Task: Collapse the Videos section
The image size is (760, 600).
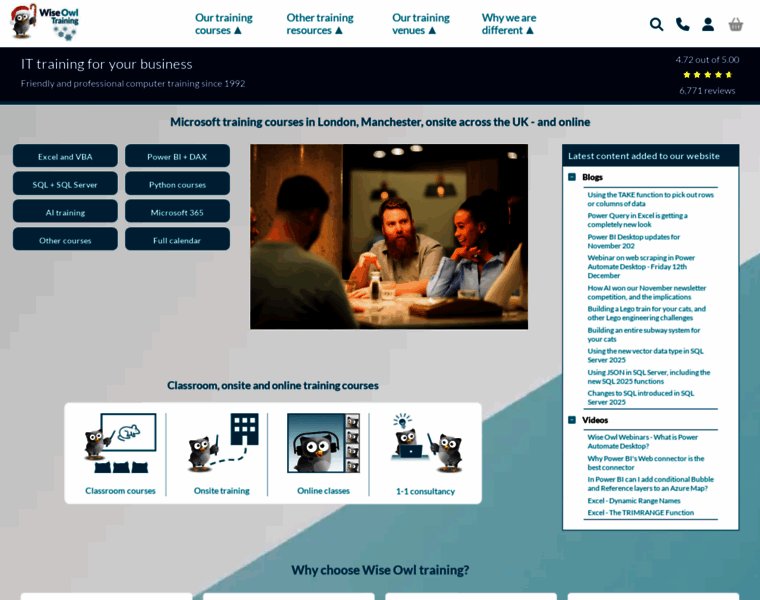Action: (572, 420)
